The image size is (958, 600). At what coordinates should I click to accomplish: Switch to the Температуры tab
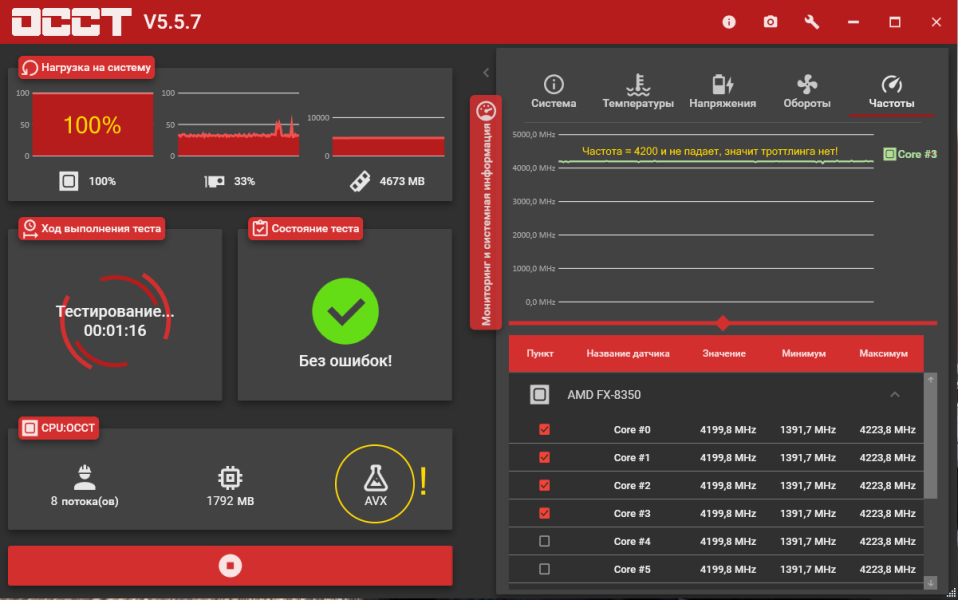click(x=638, y=92)
